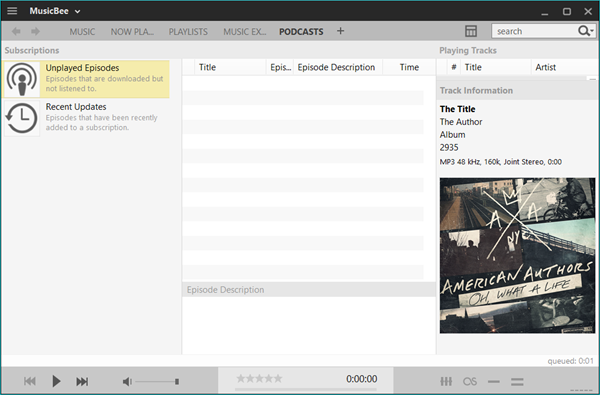Toggle the shuffle lines icon
This screenshot has height=395, width=600.
(x=517, y=381)
